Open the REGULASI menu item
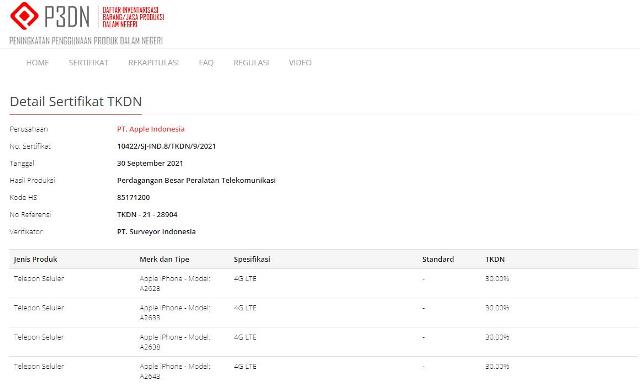The height and width of the screenshot is (389, 640). pyautogui.click(x=251, y=62)
